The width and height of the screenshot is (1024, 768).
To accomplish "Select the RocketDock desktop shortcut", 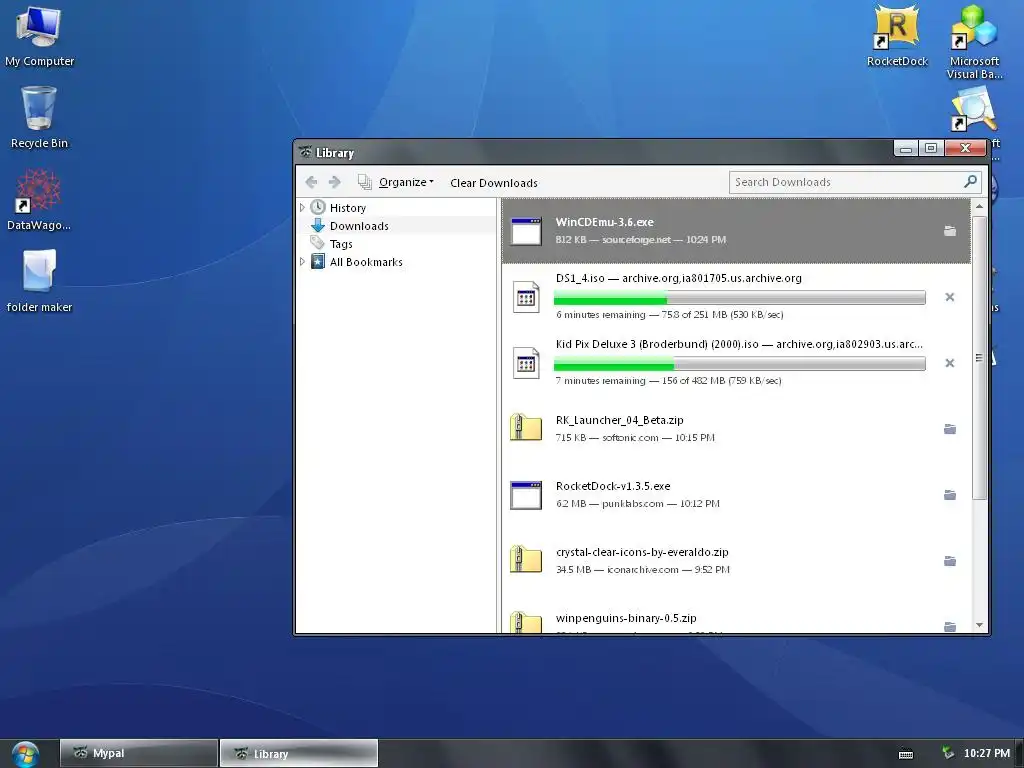I will click(897, 35).
